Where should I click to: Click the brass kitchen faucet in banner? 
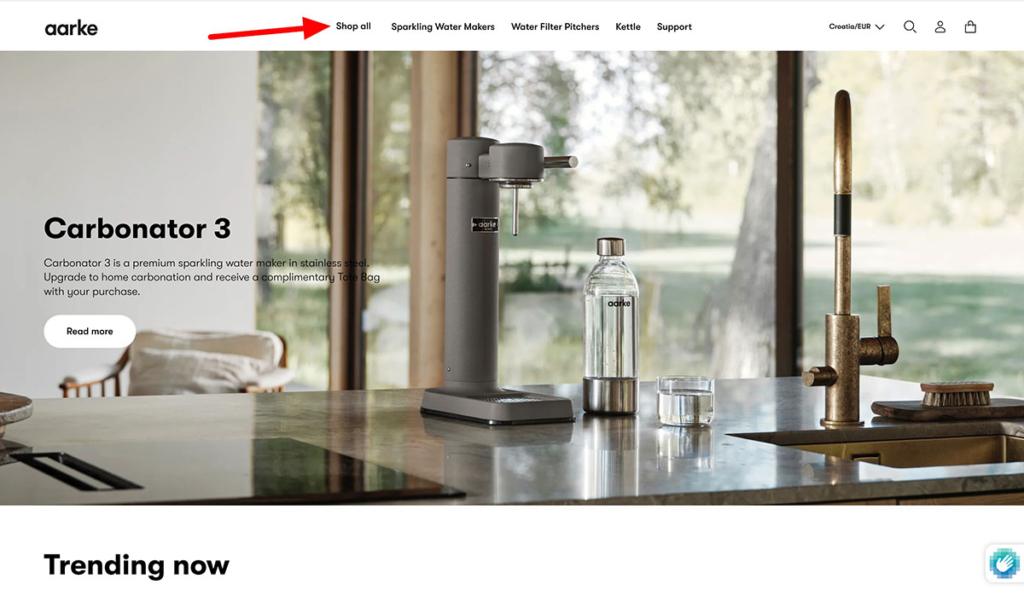[x=849, y=261]
